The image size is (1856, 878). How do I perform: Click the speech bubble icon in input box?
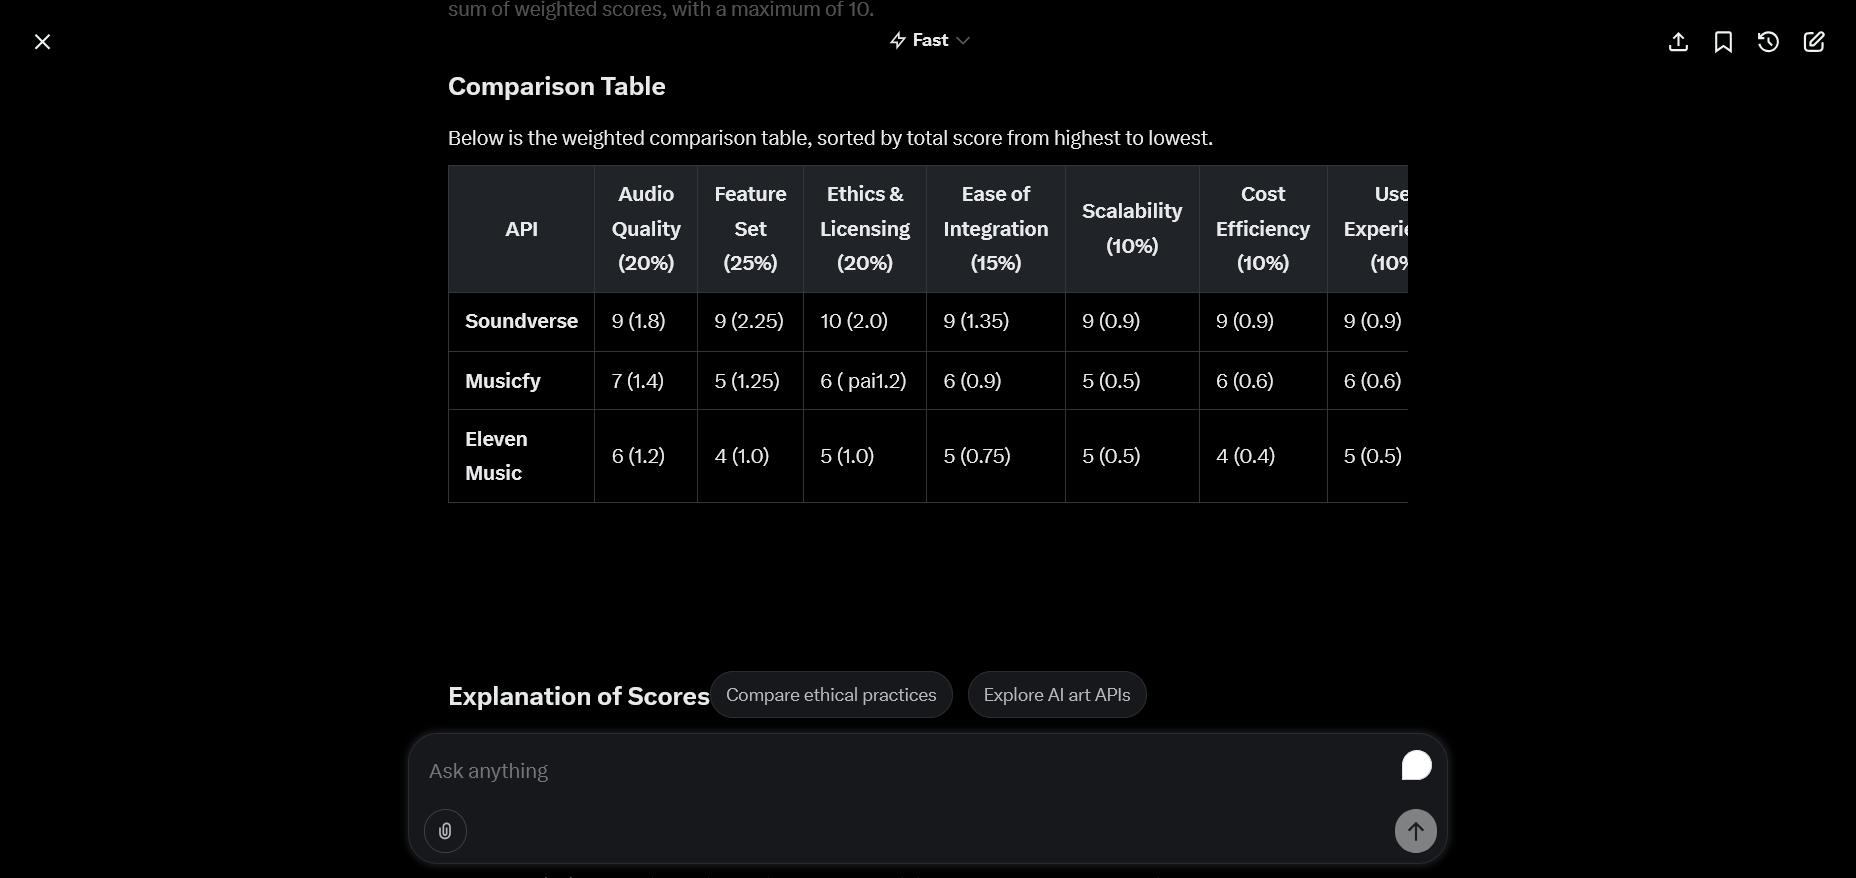(1416, 766)
